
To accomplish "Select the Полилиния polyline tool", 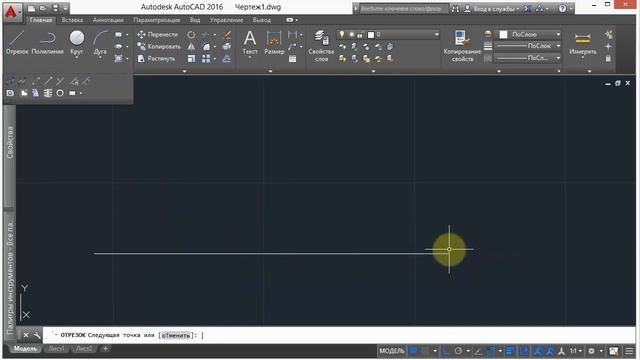I will pyautogui.click(x=48, y=42).
